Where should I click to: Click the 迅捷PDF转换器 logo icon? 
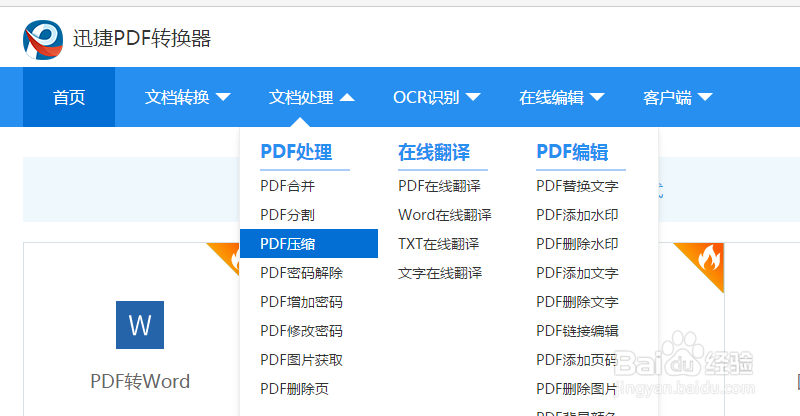click(43, 39)
